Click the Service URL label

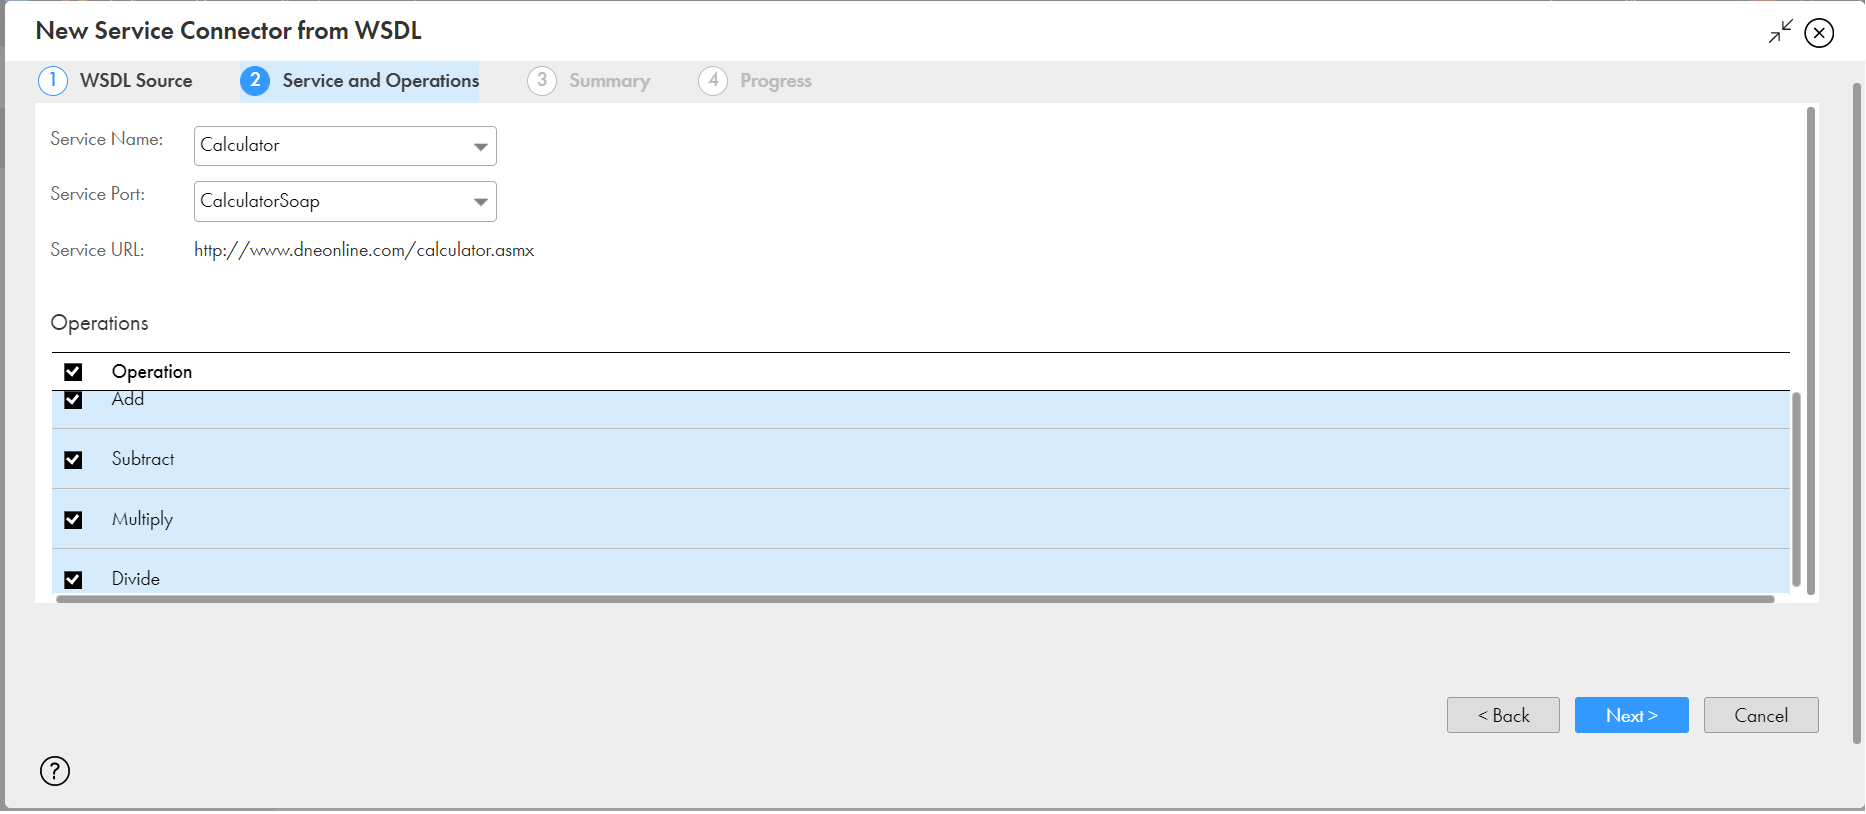(98, 250)
